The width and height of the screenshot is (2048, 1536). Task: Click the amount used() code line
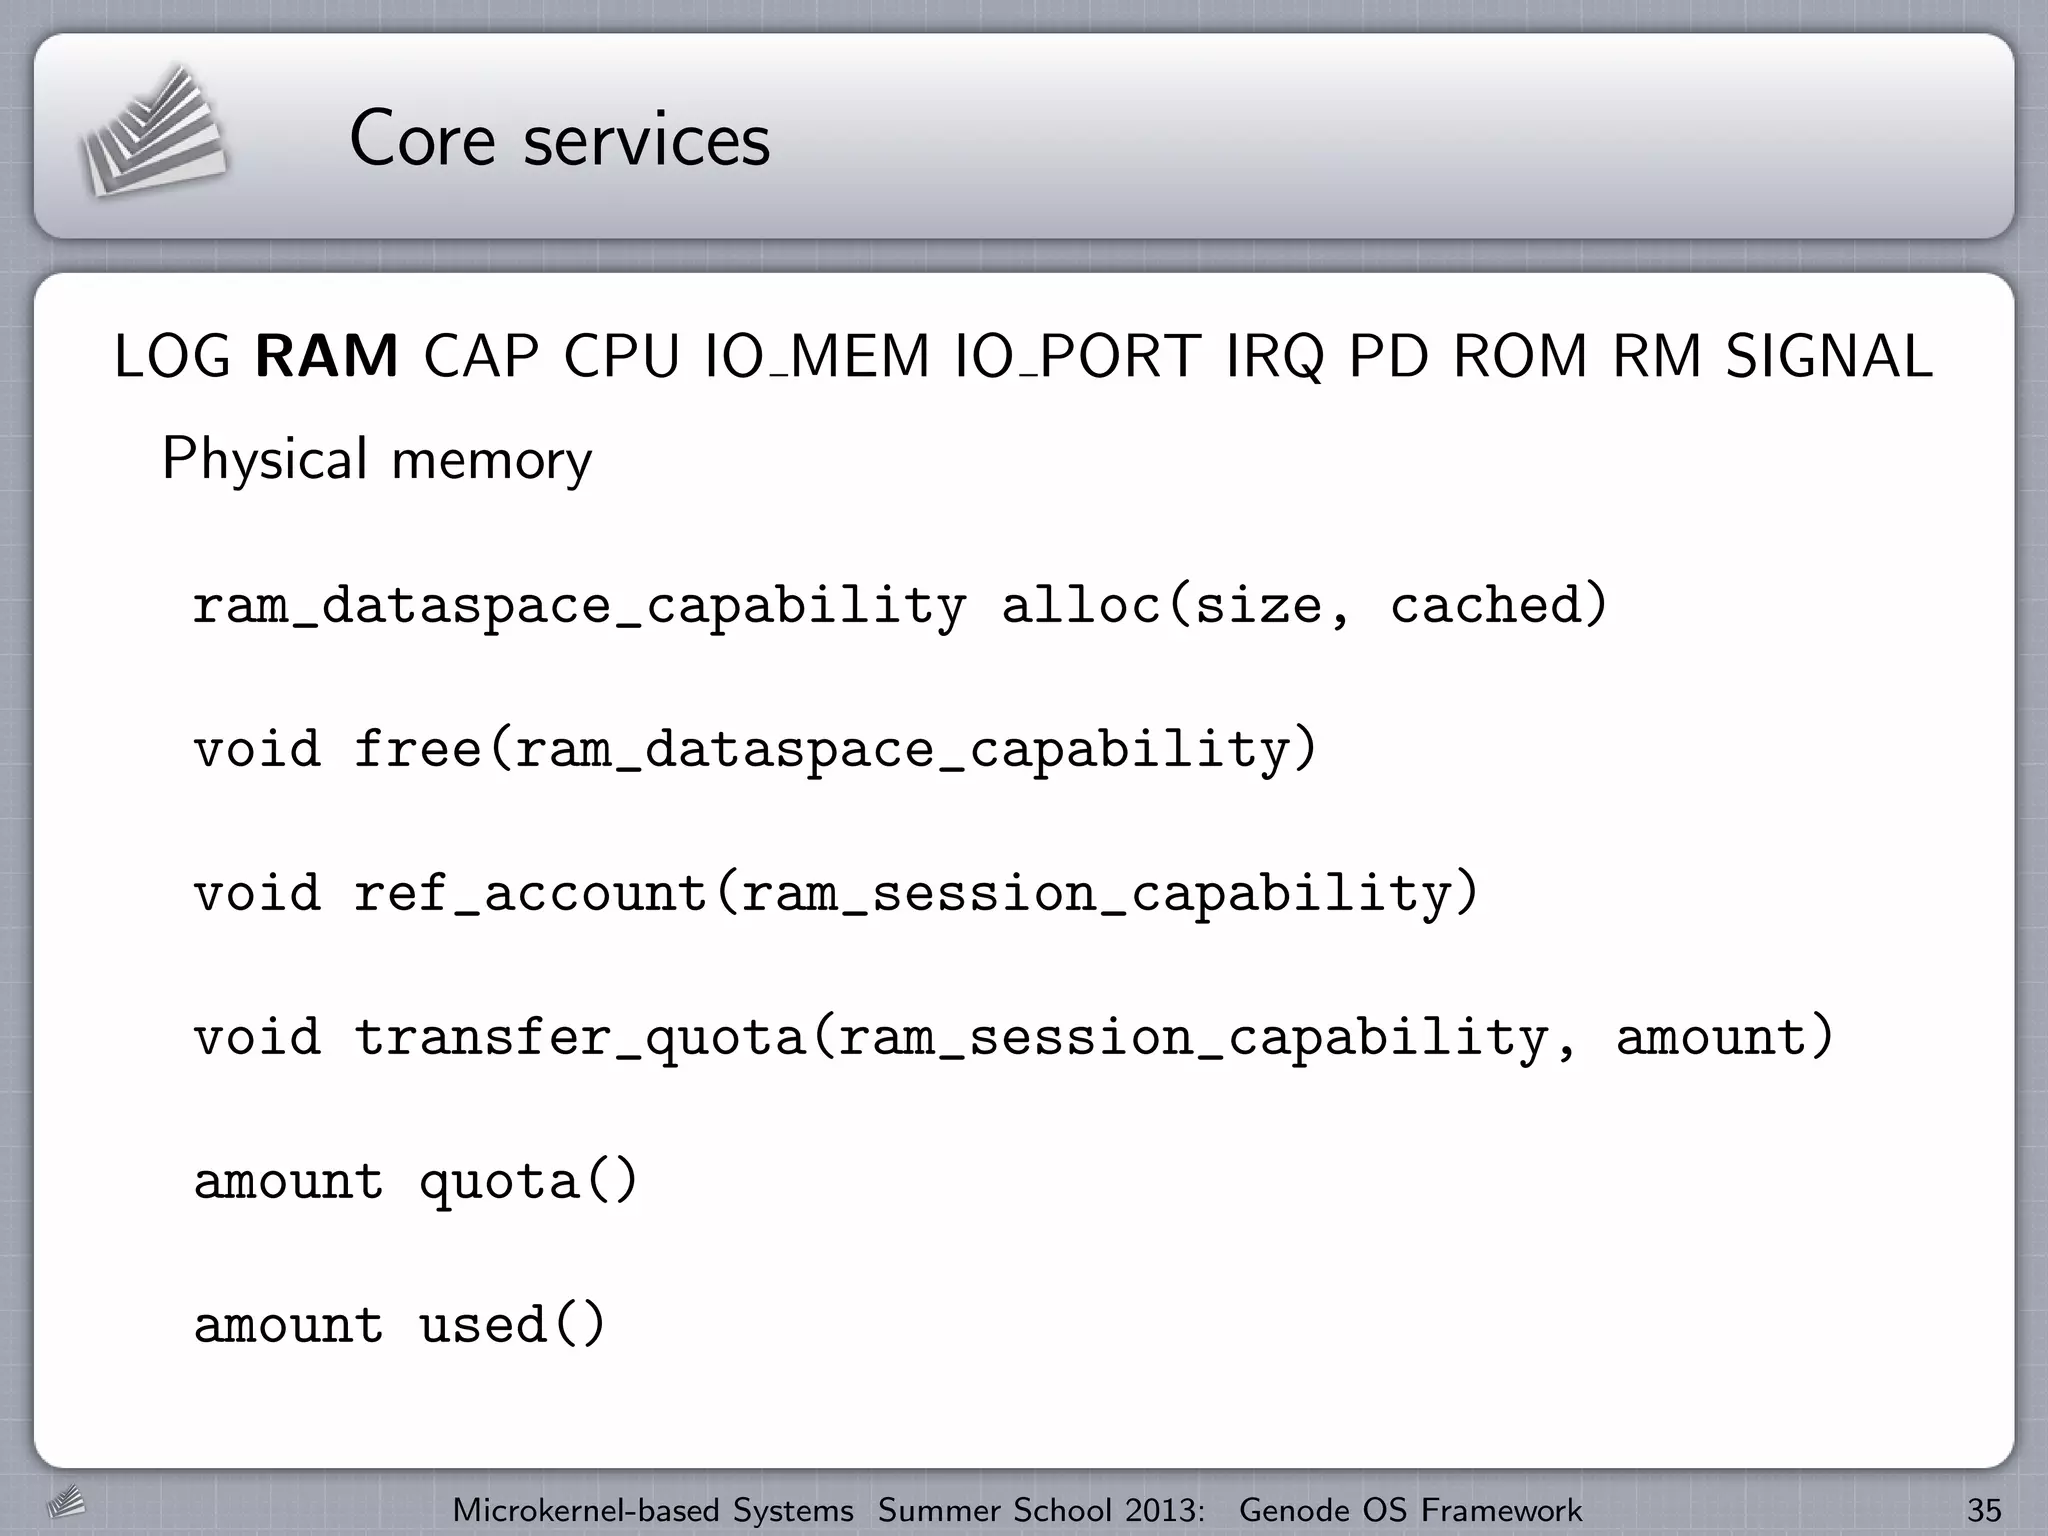pyautogui.click(x=400, y=1325)
